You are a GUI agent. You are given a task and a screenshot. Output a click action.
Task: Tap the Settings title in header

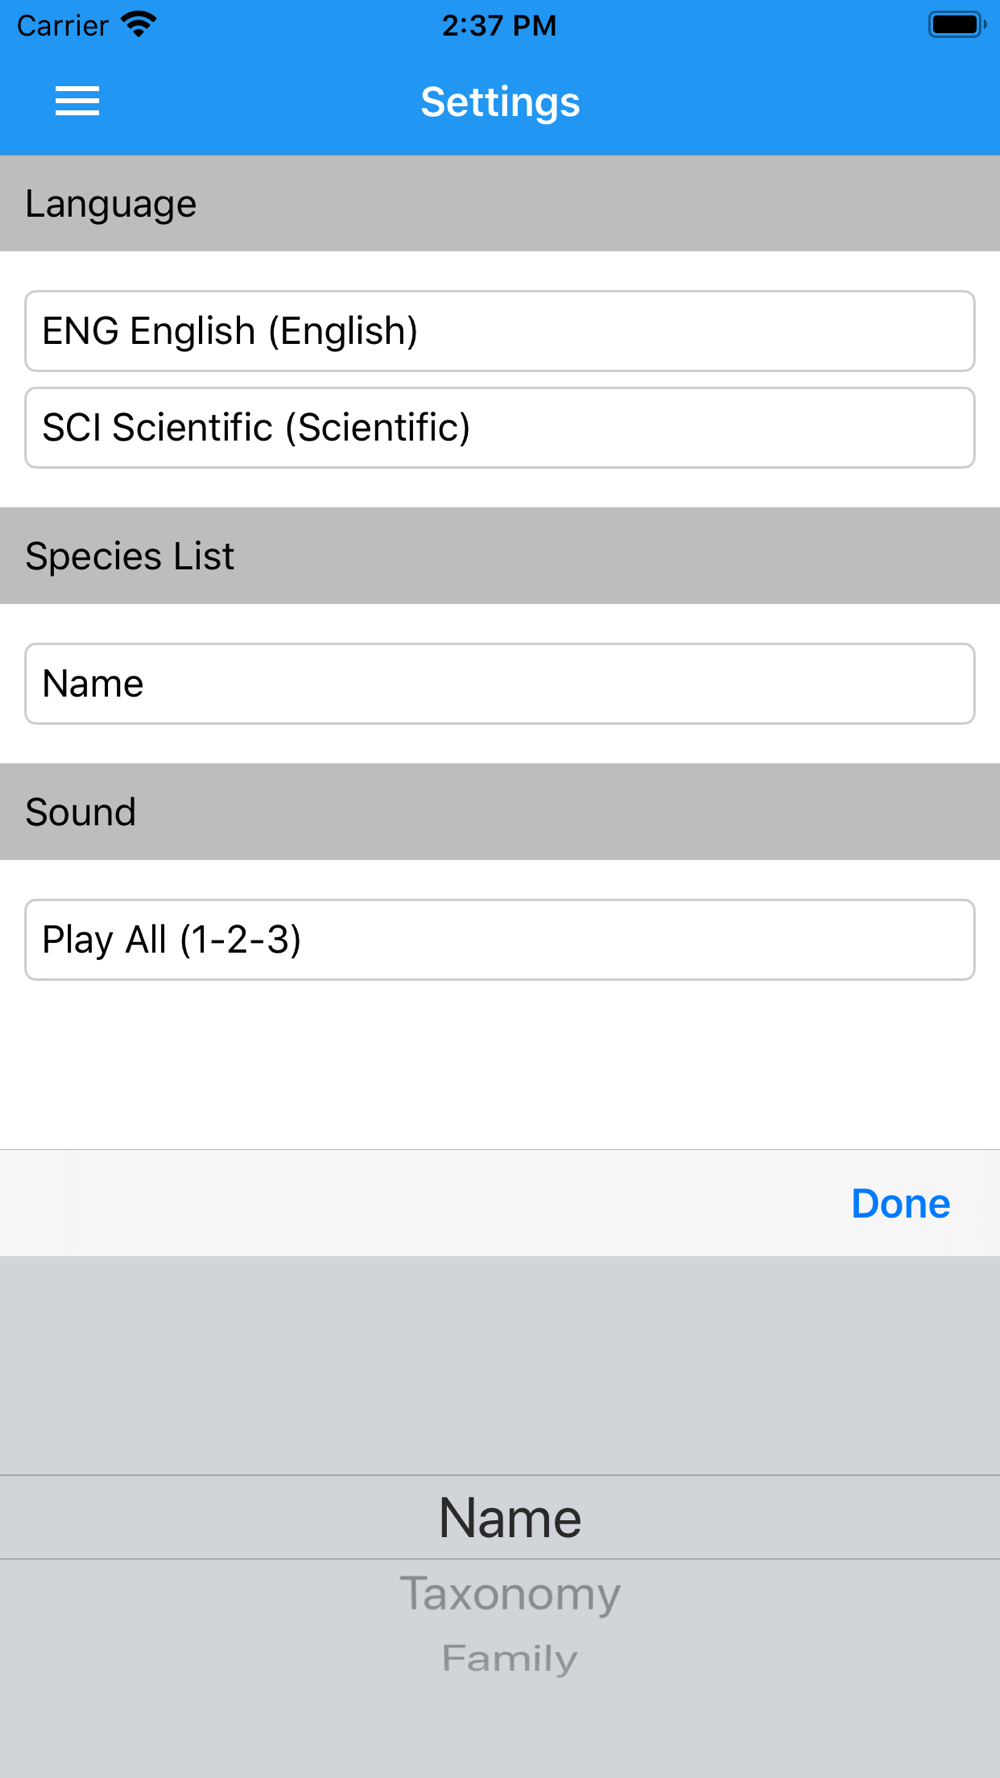coord(500,102)
